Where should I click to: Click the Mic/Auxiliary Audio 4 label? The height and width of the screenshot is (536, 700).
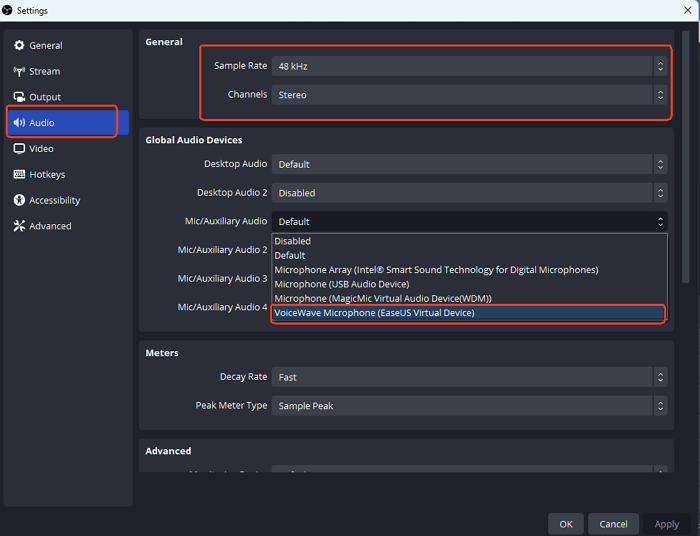click(222, 307)
